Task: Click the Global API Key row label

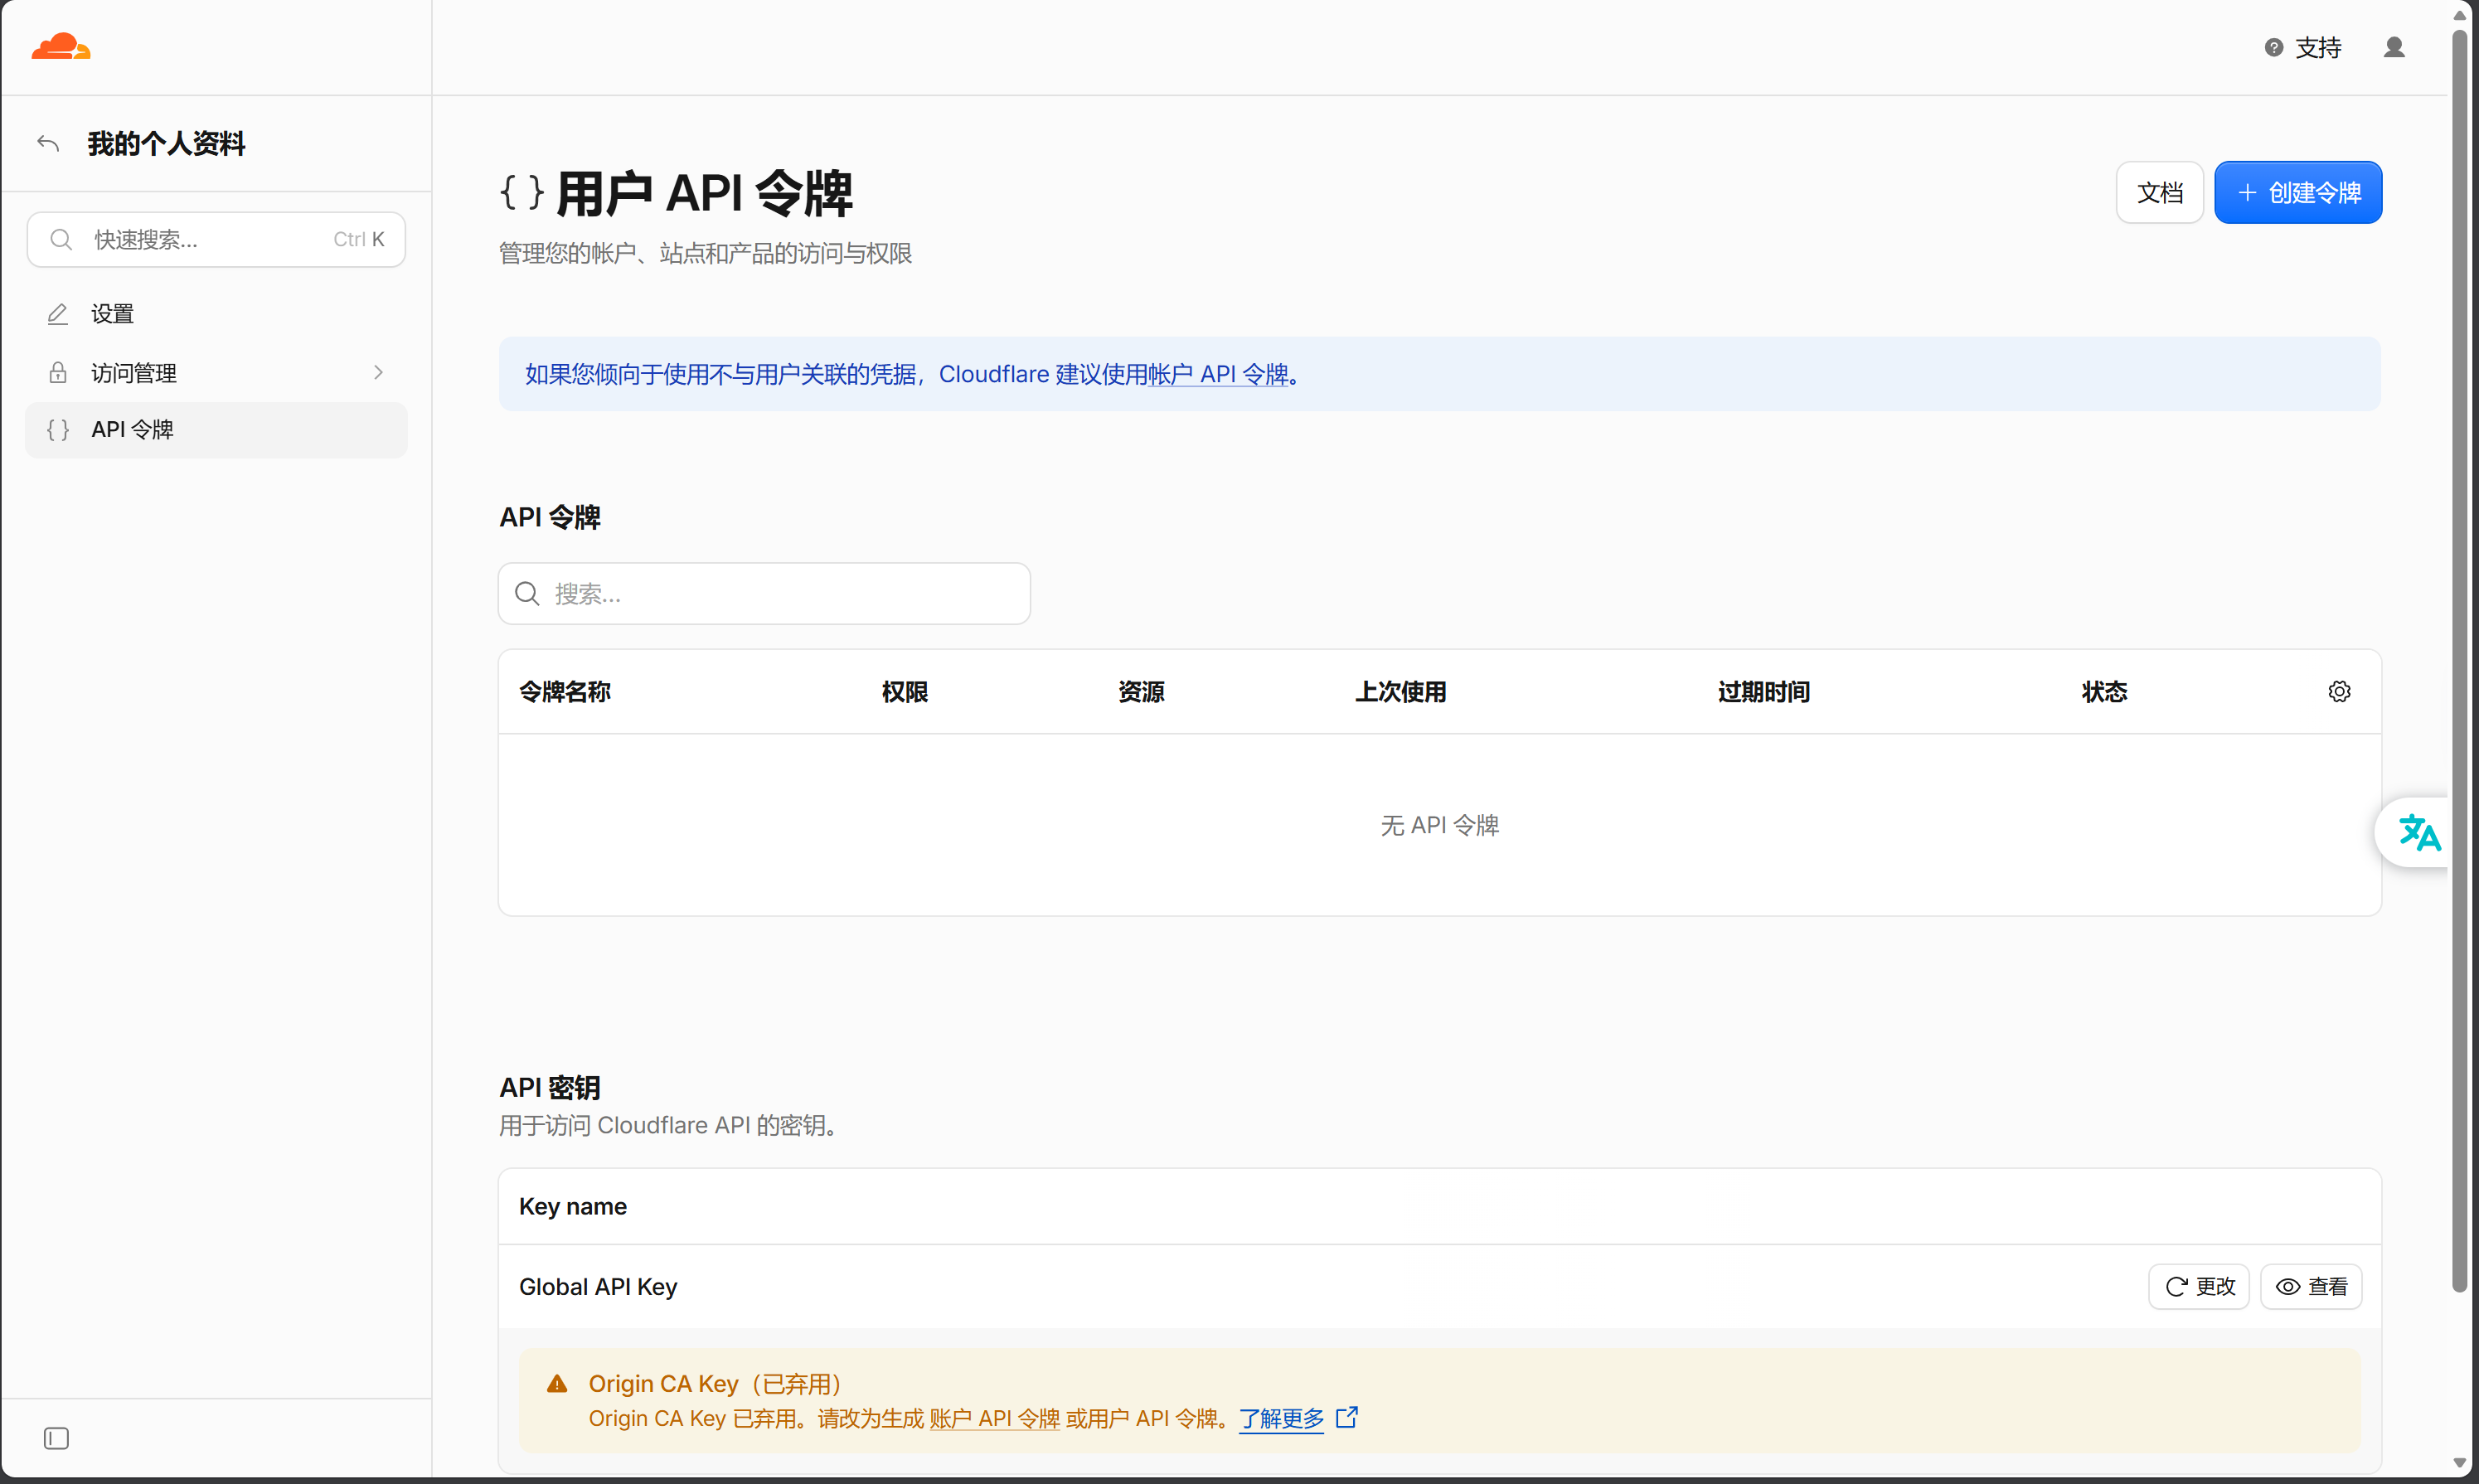Action: [x=598, y=1287]
